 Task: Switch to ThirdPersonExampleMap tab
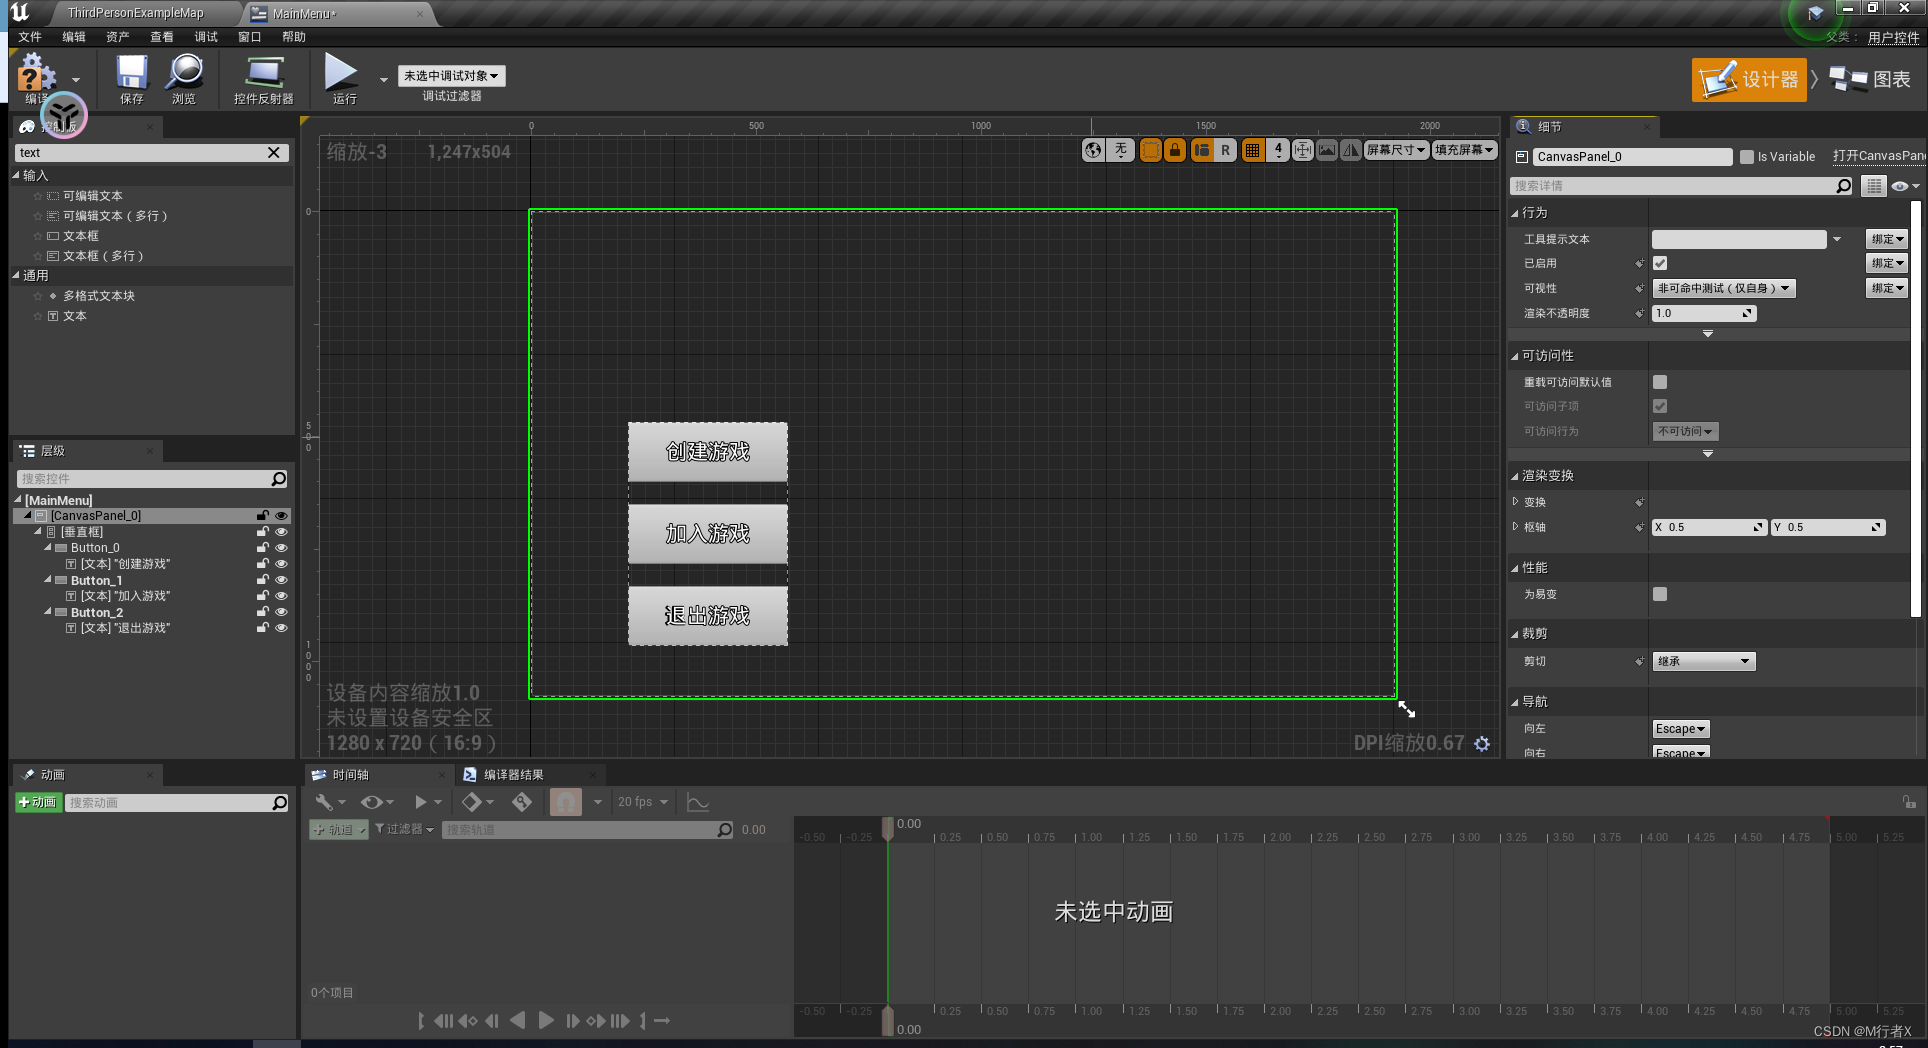coord(136,13)
